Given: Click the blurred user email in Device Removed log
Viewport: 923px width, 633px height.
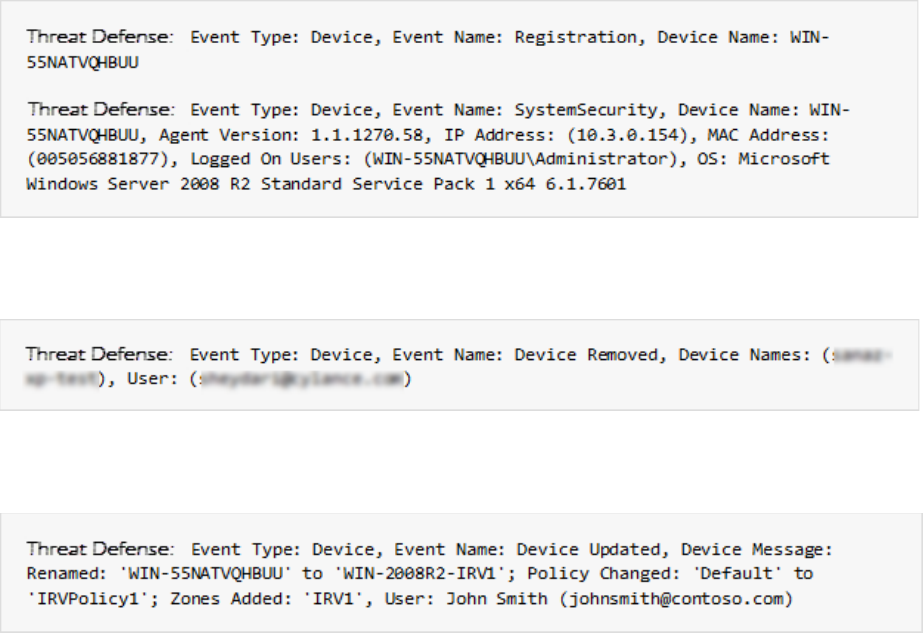Looking at the screenshot, I should (x=284, y=380).
